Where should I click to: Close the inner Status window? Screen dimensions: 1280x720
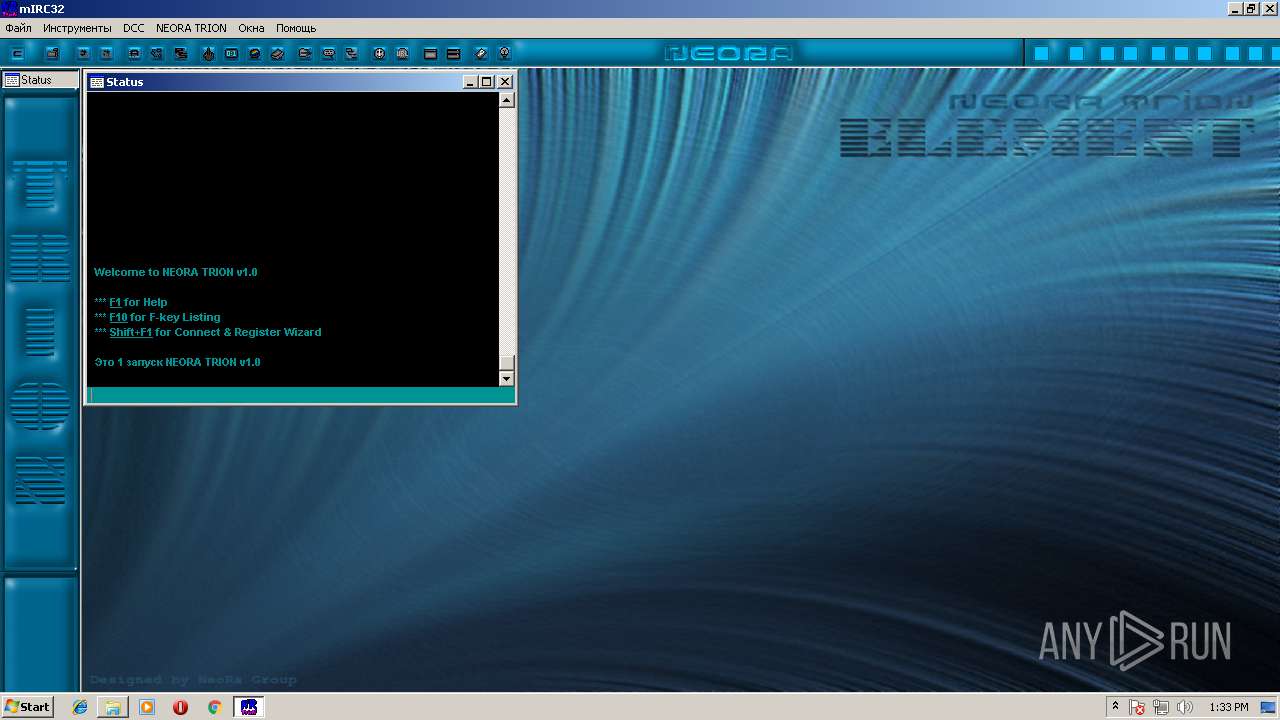505,82
